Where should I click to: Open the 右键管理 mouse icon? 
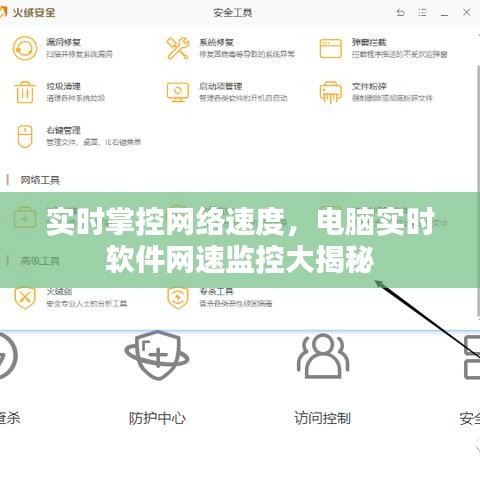(x=25, y=136)
